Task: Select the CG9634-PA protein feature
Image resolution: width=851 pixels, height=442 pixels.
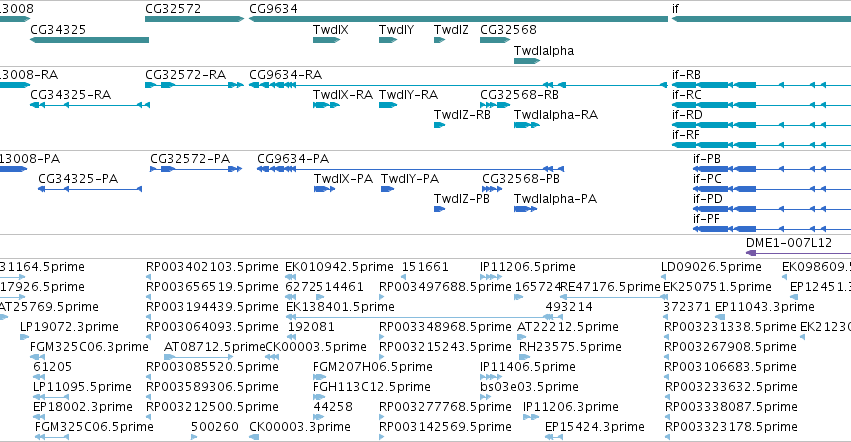Action: [410, 169]
